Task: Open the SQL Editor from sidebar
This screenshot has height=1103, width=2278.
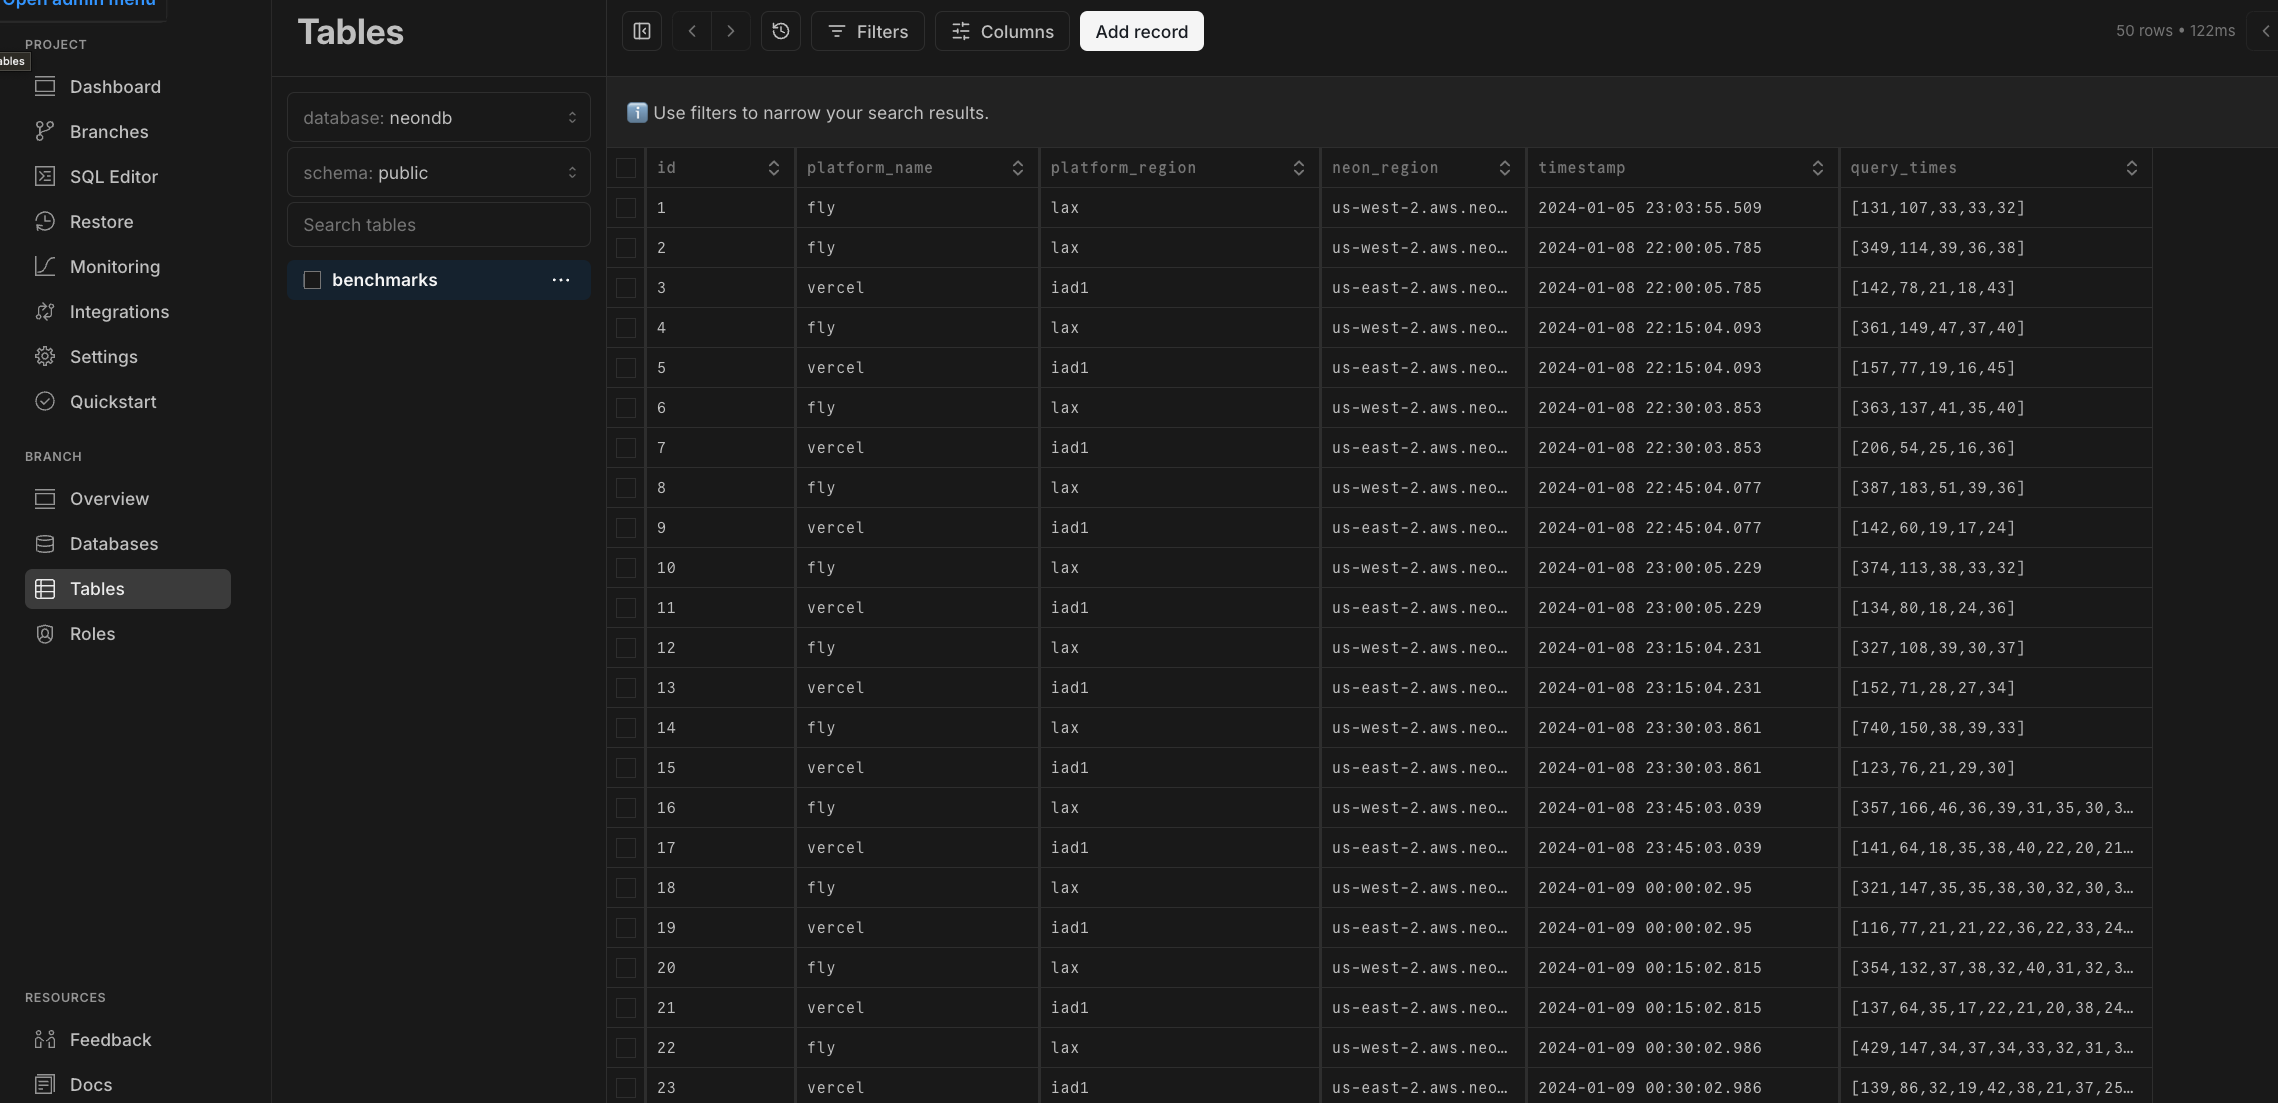Action: (113, 177)
